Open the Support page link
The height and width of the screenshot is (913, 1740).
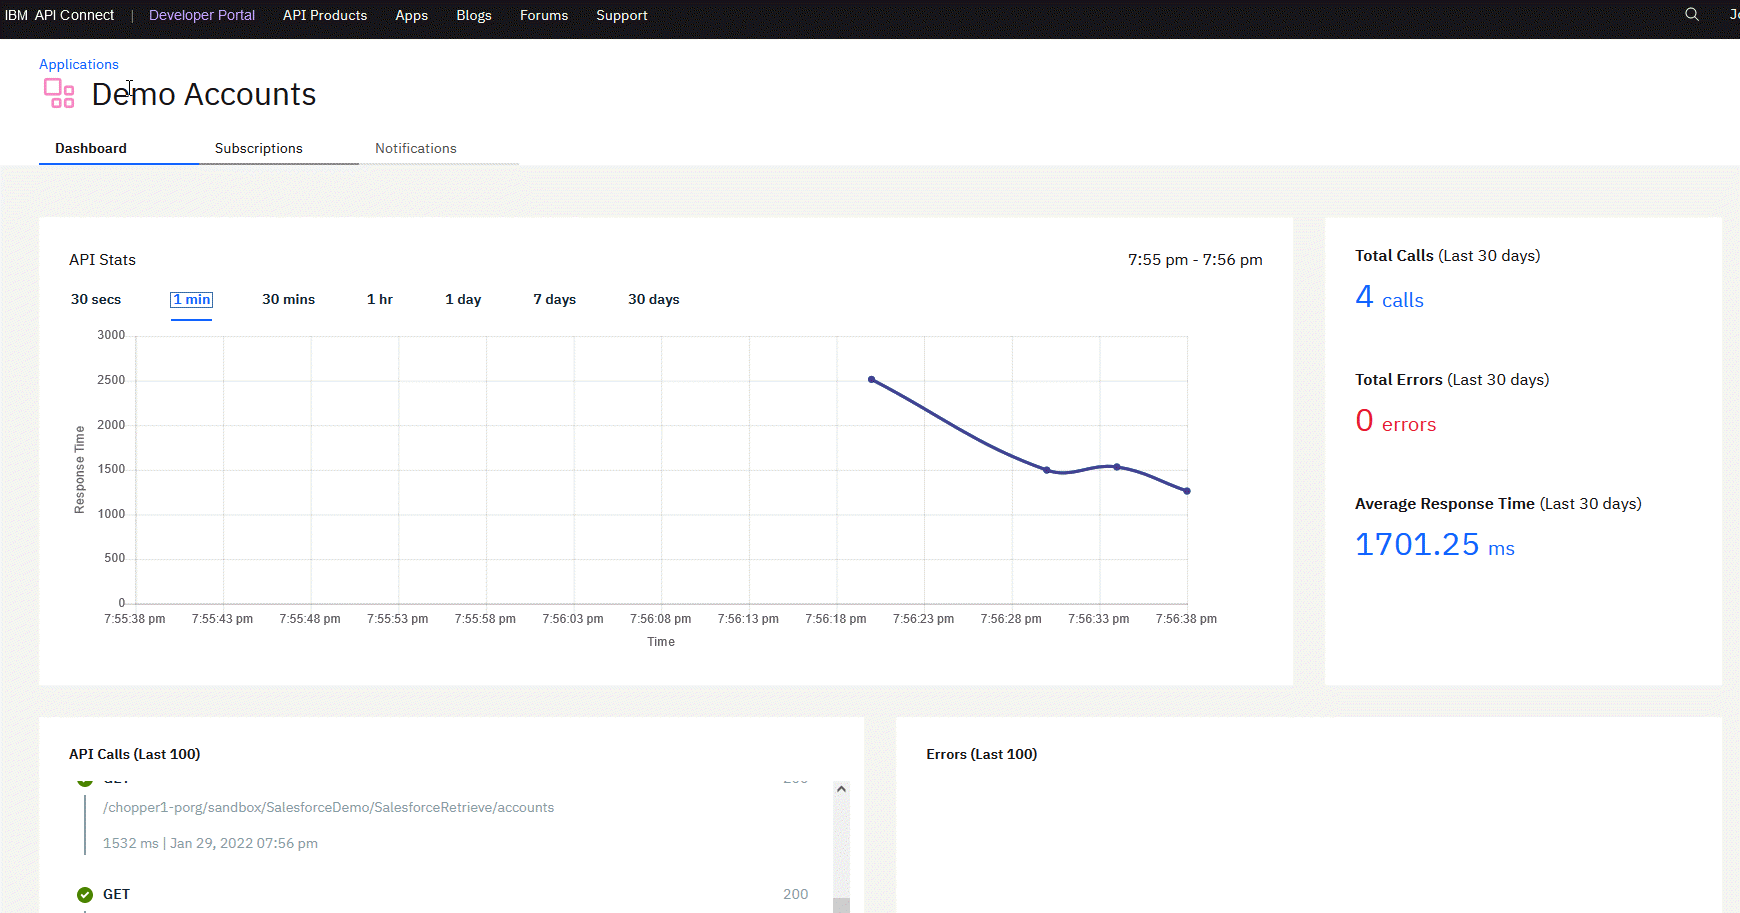pos(621,15)
